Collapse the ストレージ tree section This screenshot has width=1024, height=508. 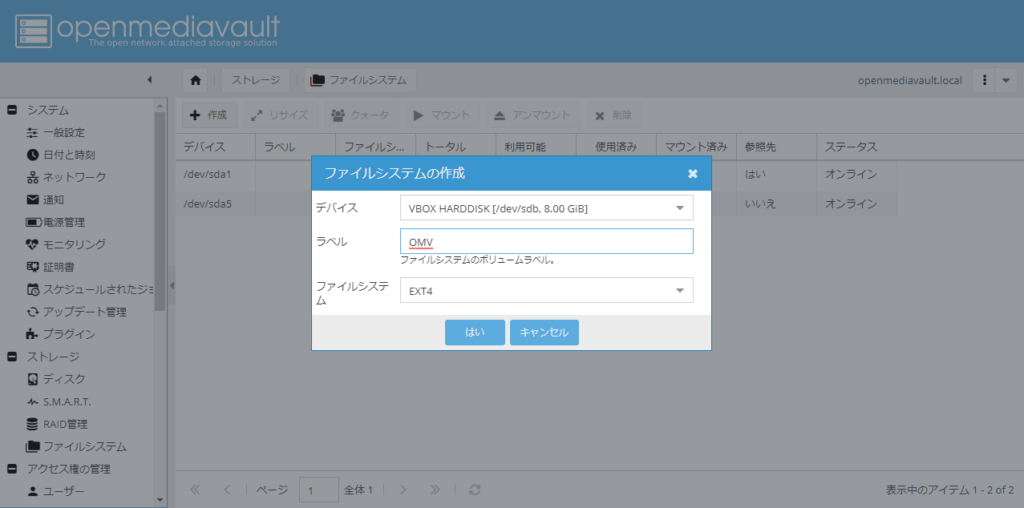pos(12,356)
